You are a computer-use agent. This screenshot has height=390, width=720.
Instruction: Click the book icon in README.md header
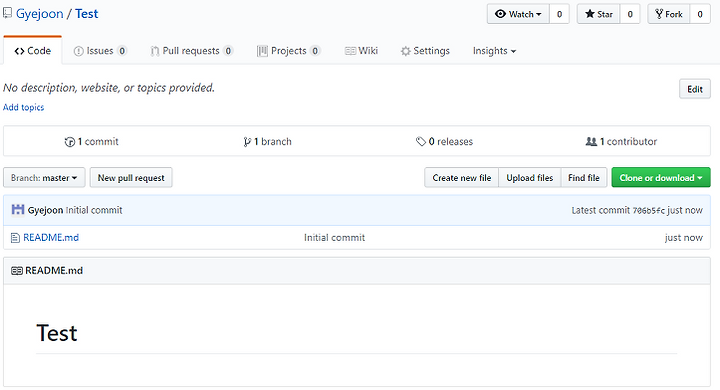pos(17,271)
